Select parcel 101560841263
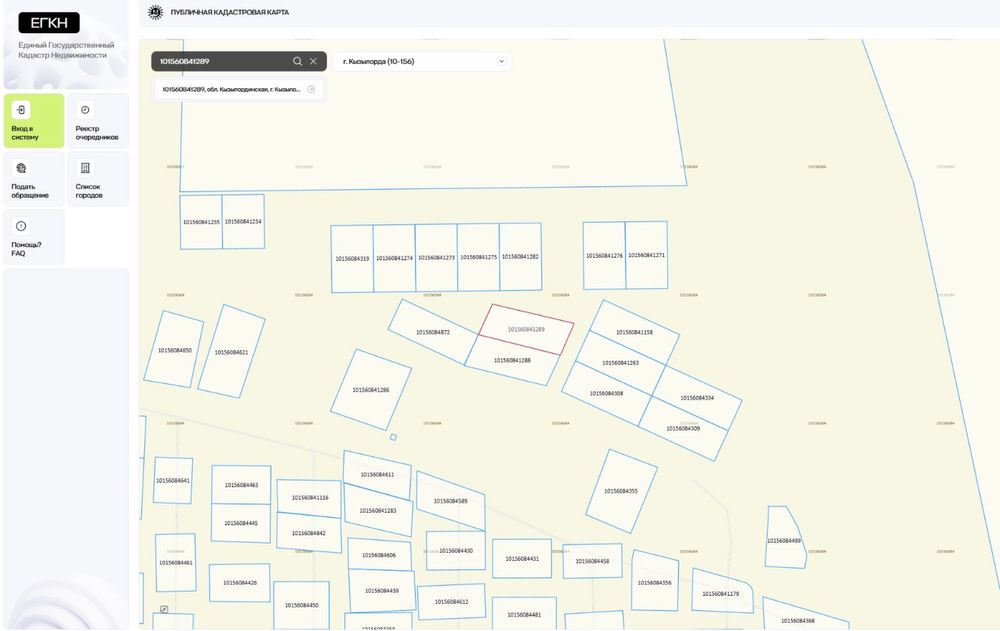 coord(621,363)
